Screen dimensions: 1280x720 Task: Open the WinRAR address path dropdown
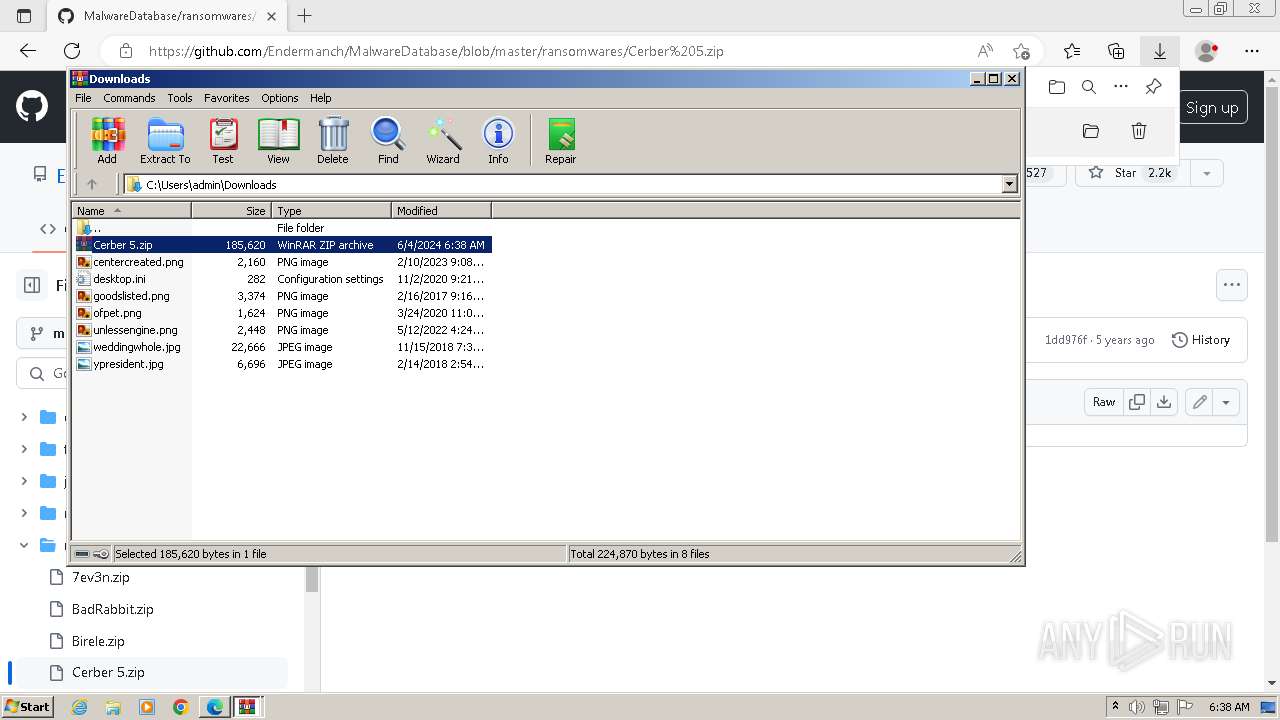pos(1009,184)
